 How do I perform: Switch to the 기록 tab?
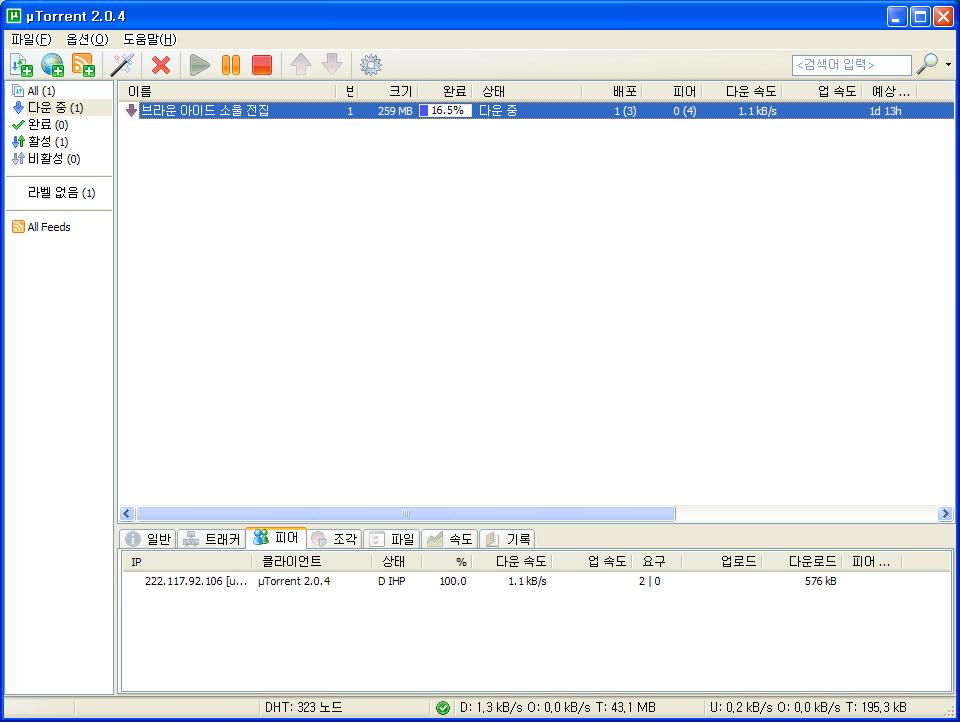(x=508, y=539)
